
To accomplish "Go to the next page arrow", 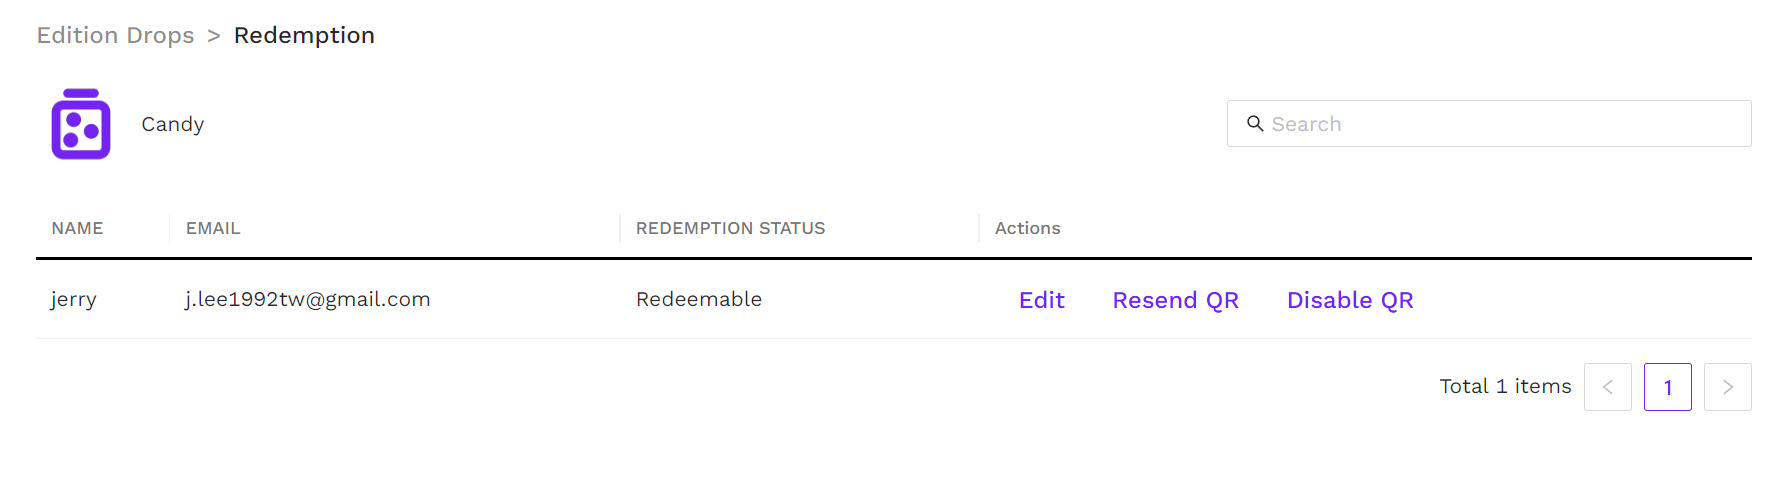I will click(1727, 387).
